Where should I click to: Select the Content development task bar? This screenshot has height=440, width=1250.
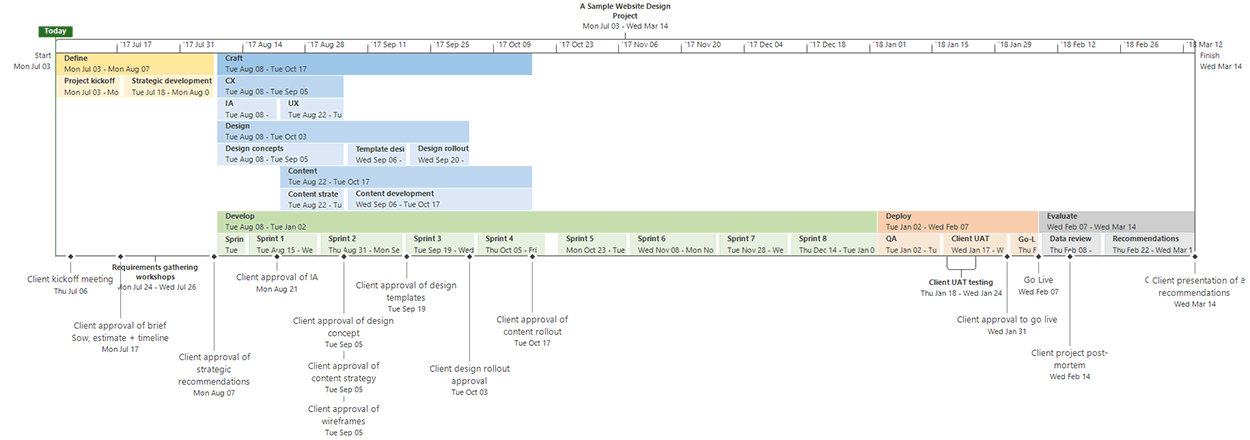(x=440, y=199)
